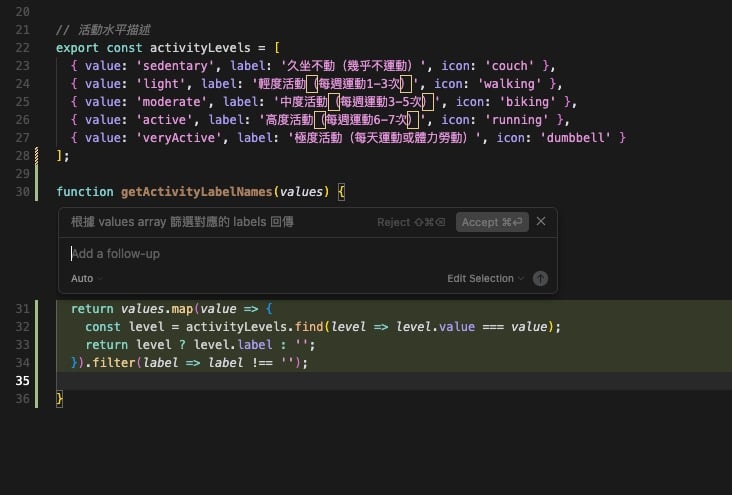Click the Accept button in the inline prompt
Image resolution: width=732 pixels, height=495 pixels.
490,222
